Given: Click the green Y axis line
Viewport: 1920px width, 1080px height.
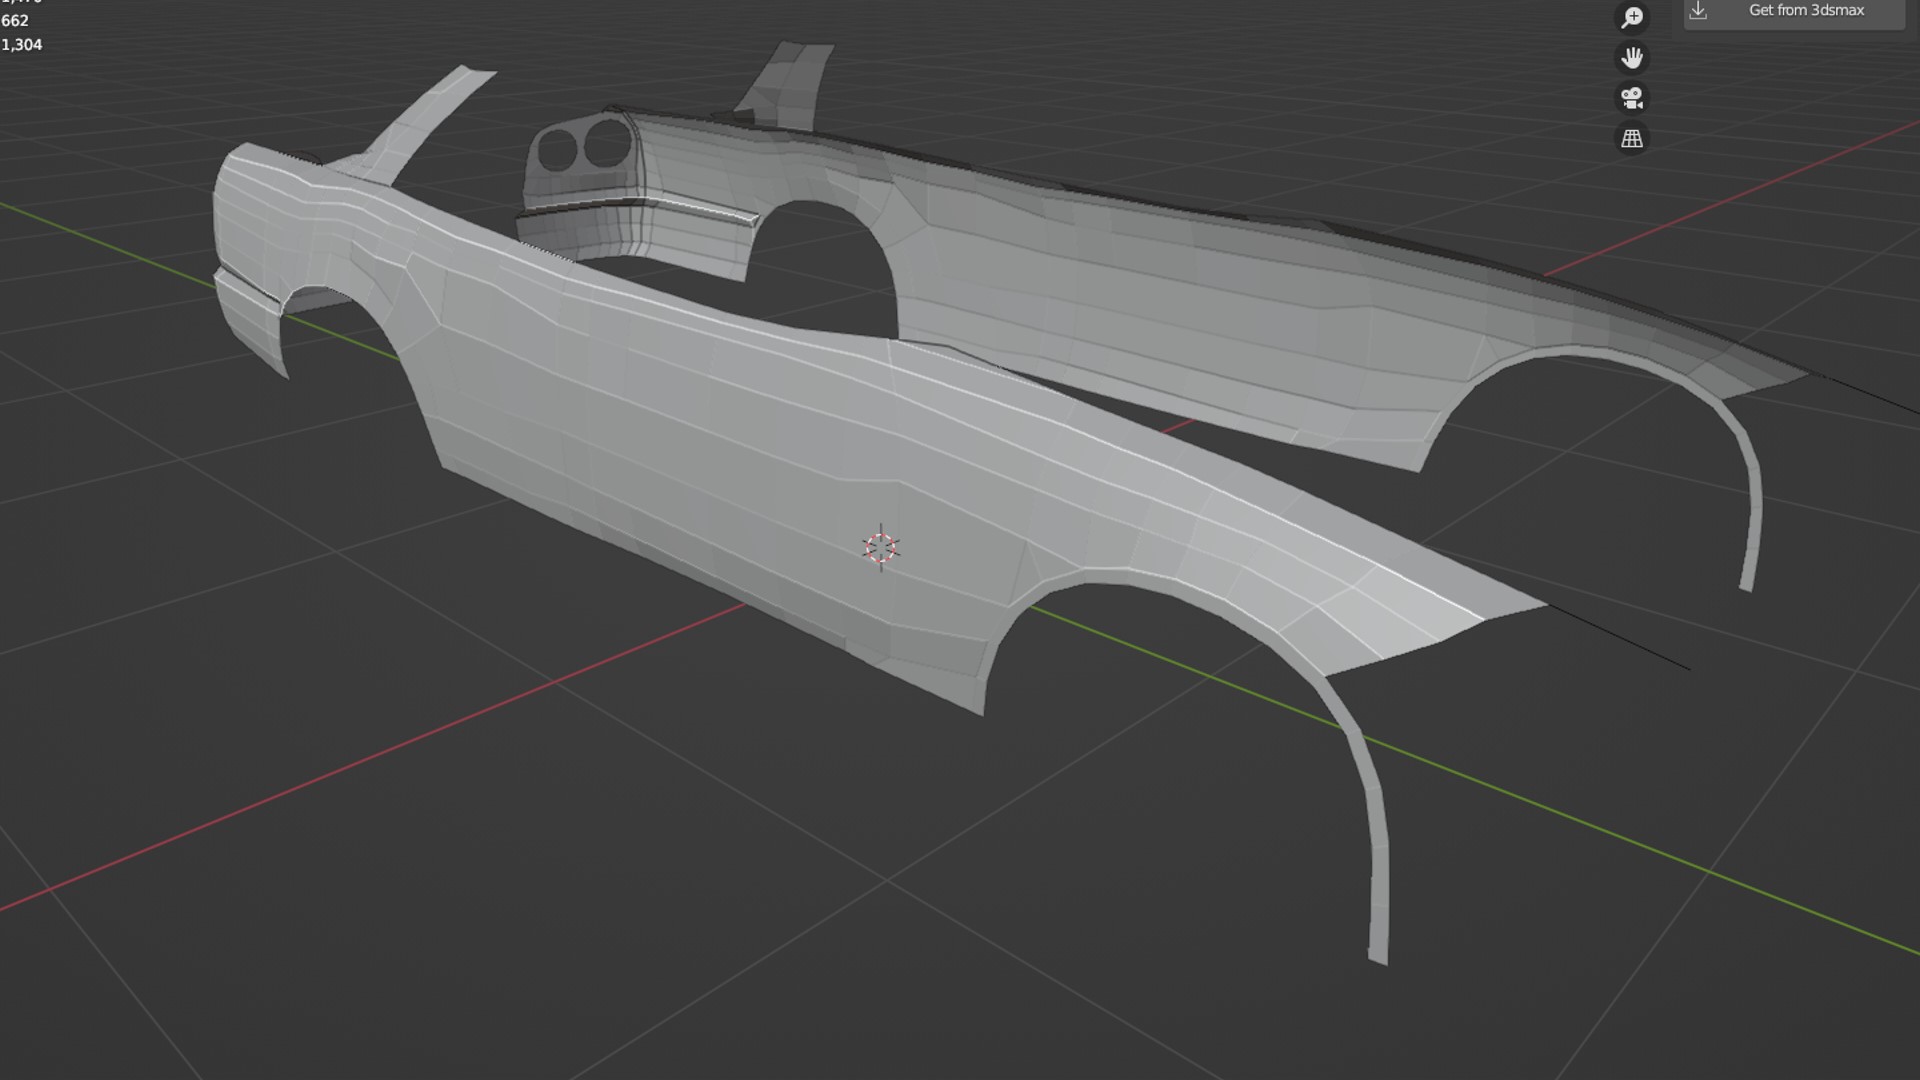Looking at the screenshot, I should pyautogui.click(x=1600, y=830).
